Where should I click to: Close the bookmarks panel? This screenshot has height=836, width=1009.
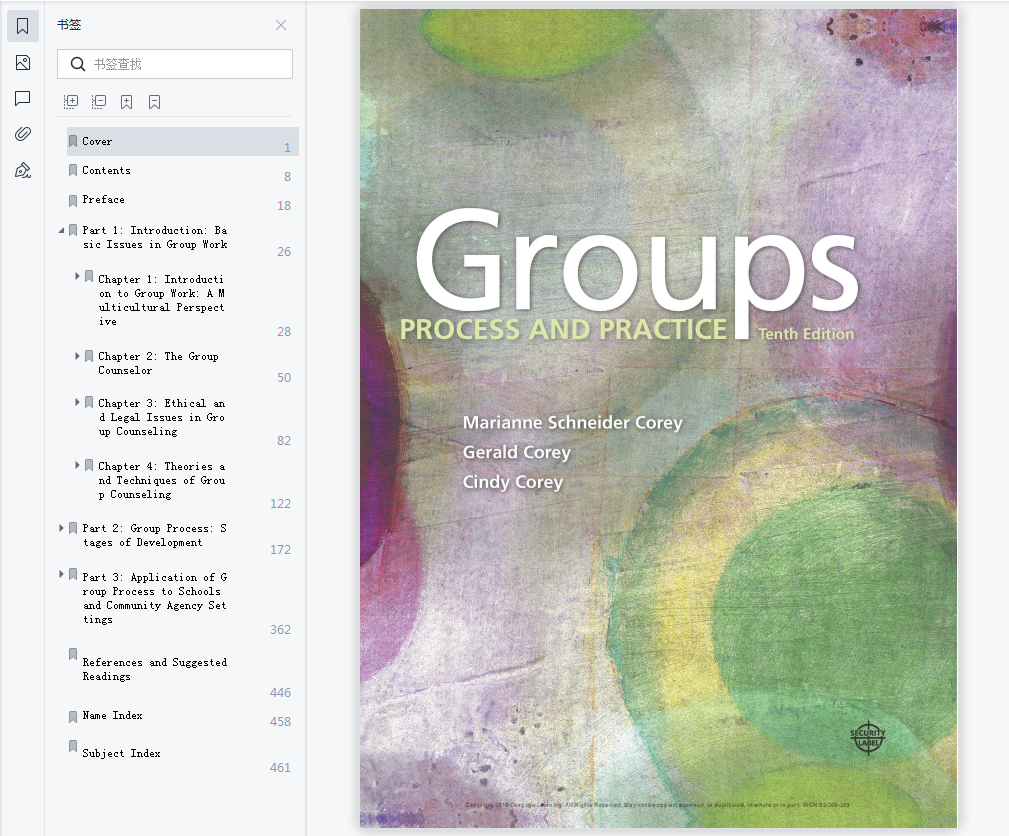(281, 25)
